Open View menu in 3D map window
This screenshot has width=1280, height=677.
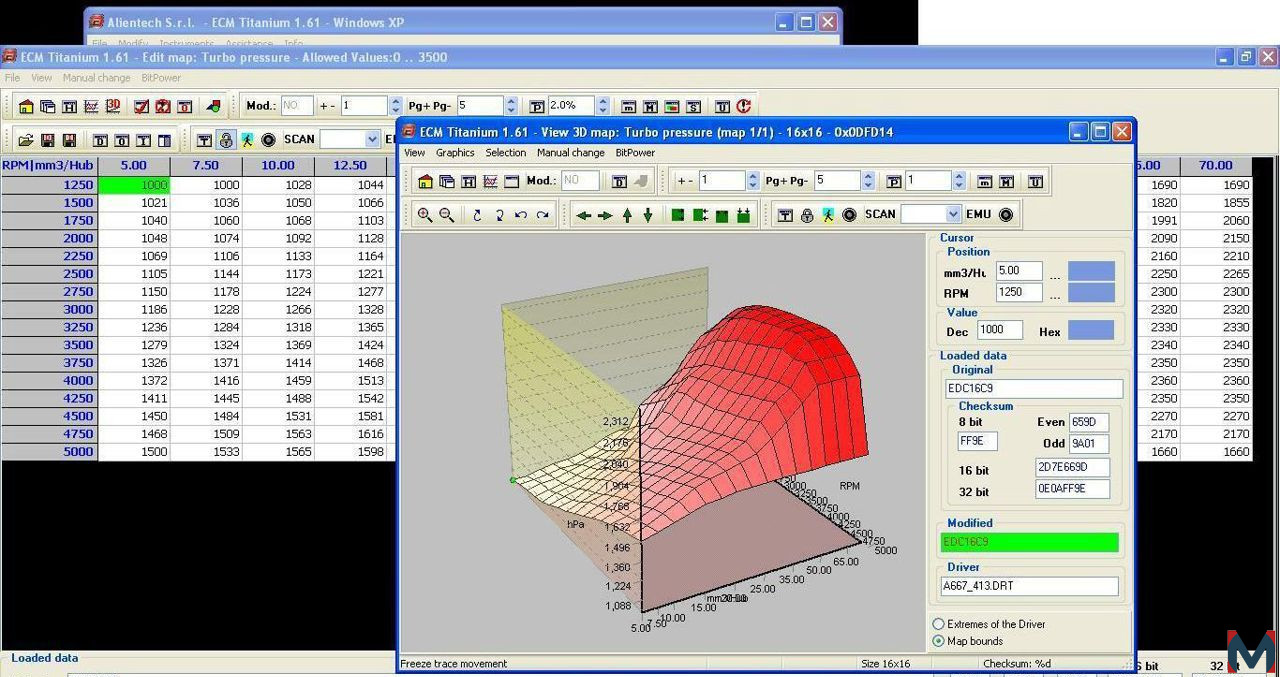414,153
